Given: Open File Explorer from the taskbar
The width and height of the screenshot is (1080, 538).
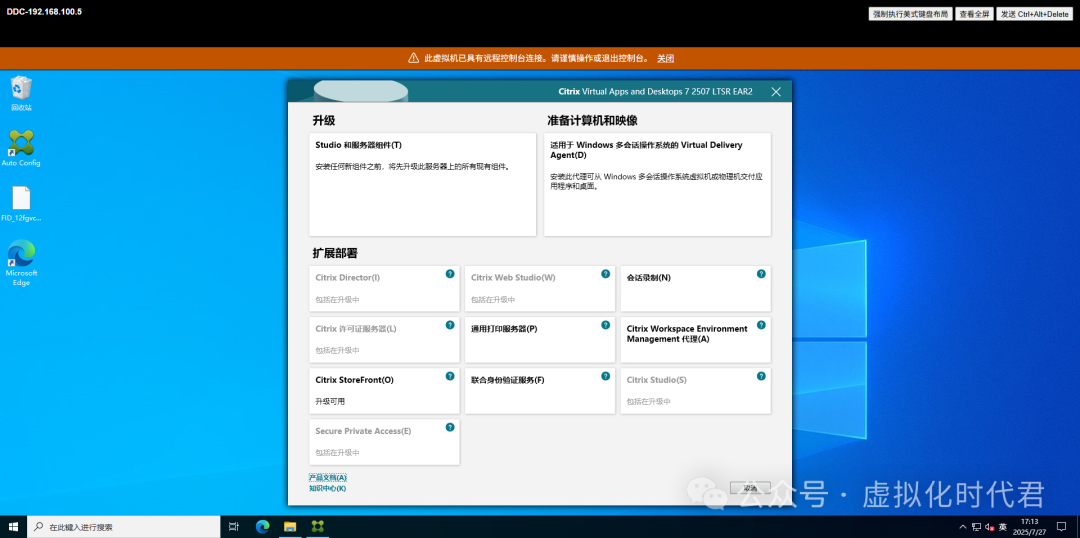Looking at the screenshot, I should (x=290, y=526).
